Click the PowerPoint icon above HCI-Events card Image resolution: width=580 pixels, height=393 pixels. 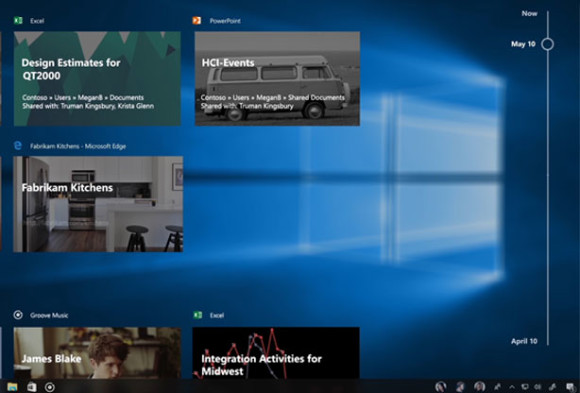pyautogui.click(x=197, y=21)
